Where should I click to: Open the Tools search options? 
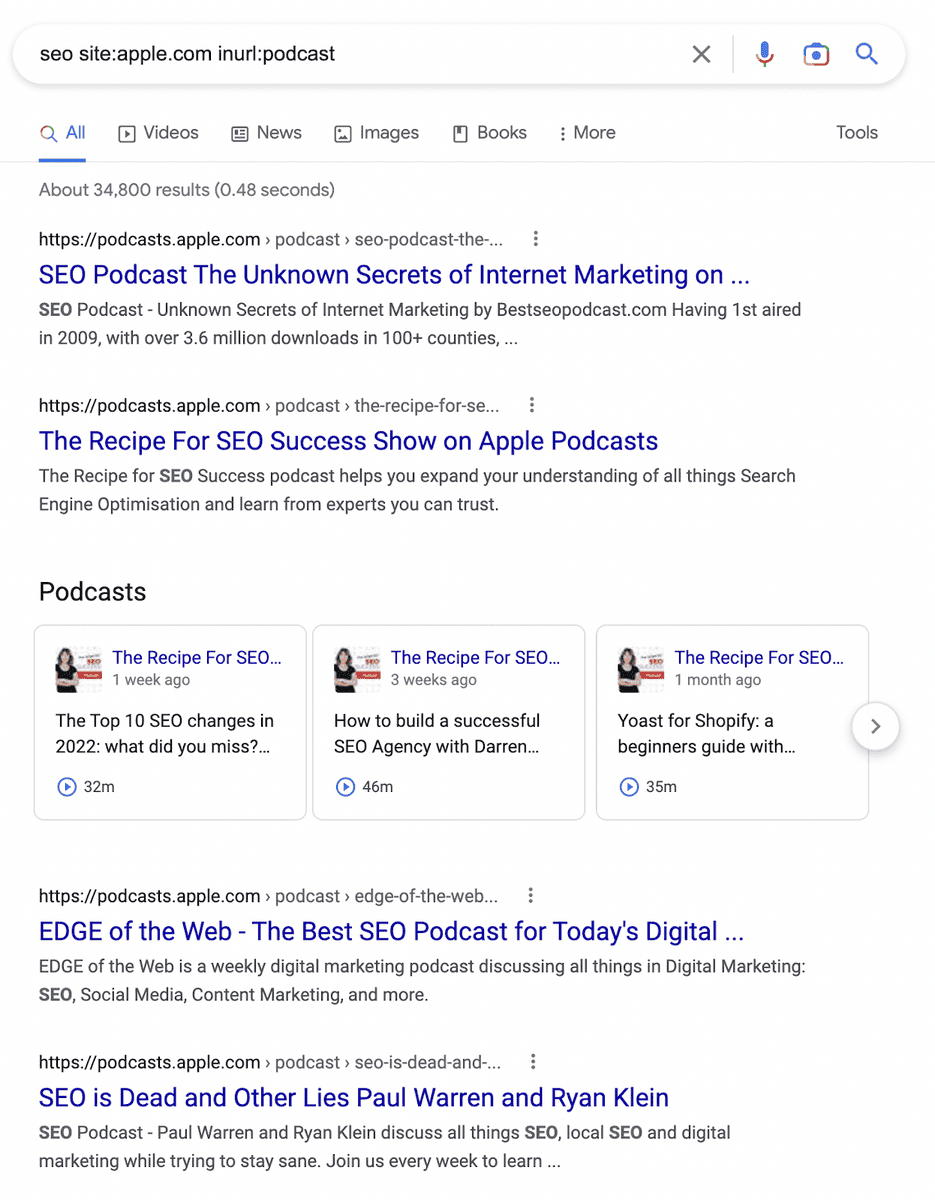click(857, 133)
